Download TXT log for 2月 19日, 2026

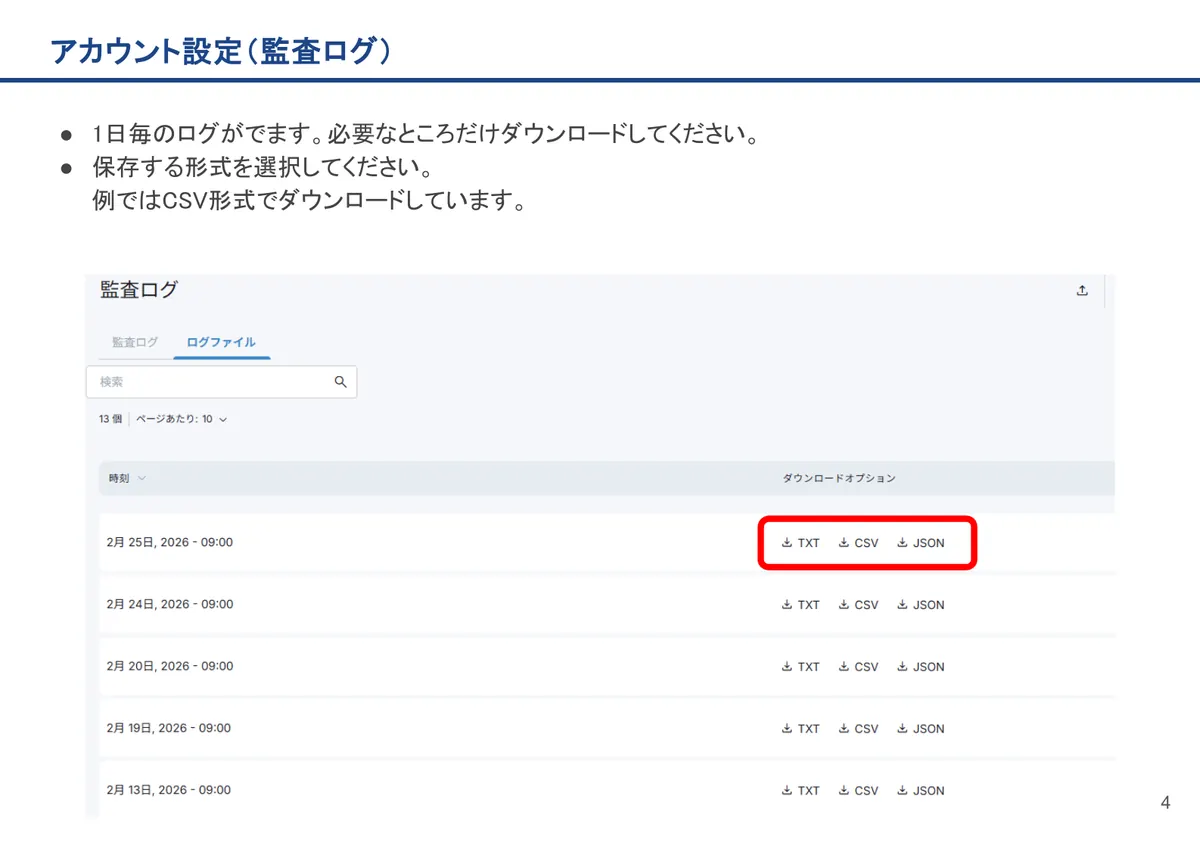(800, 729)
